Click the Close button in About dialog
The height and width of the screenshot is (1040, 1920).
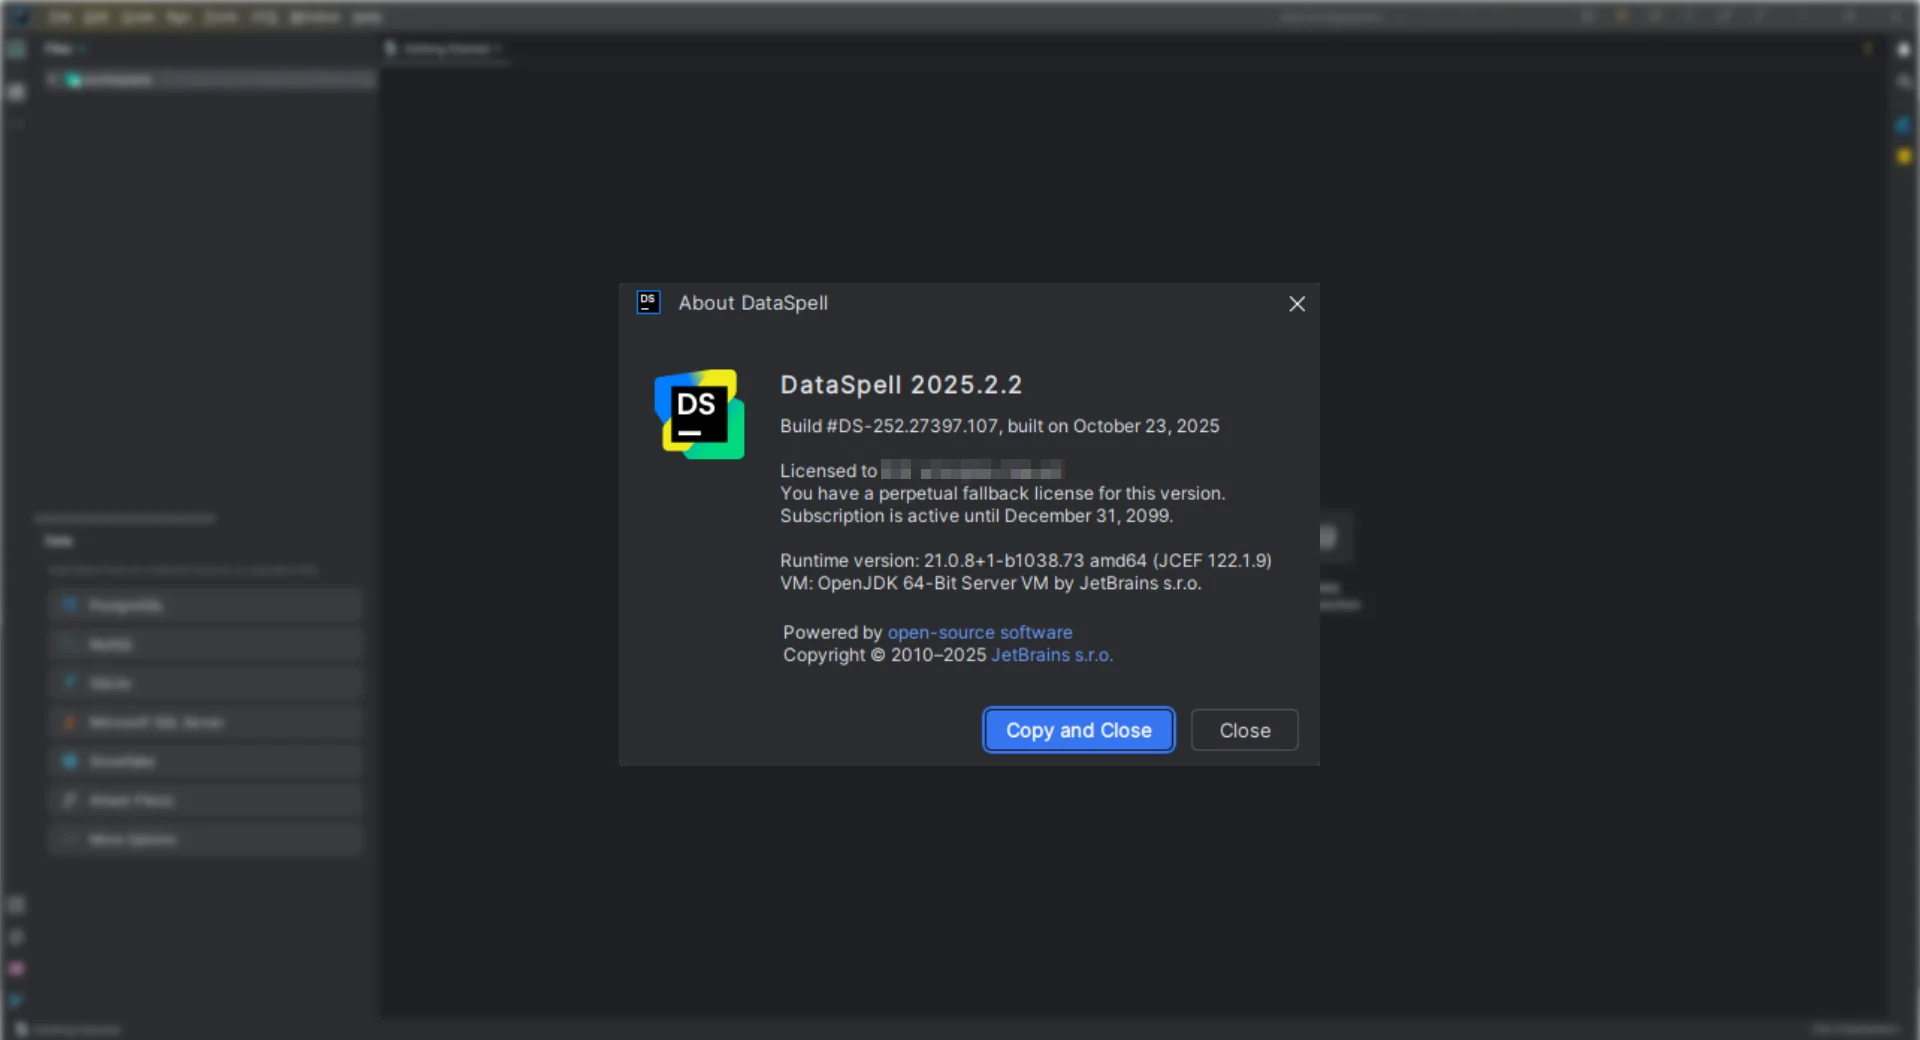coord(1244,730)
